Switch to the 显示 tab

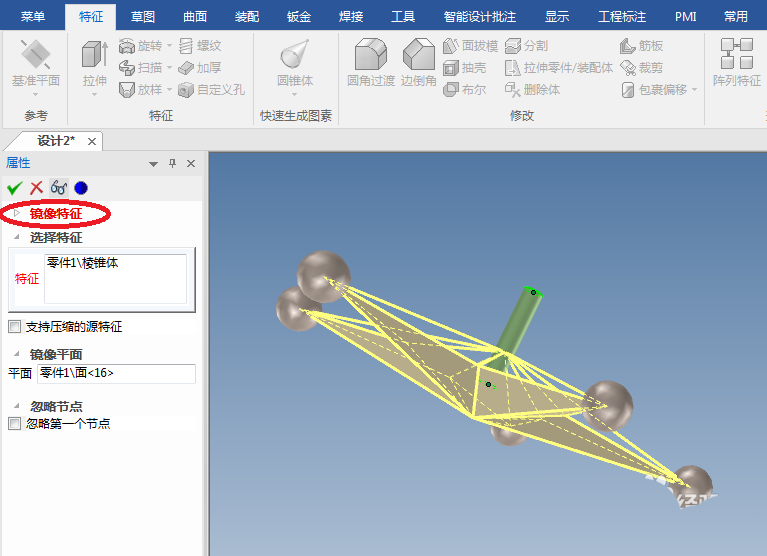click(x=557, y=17)
